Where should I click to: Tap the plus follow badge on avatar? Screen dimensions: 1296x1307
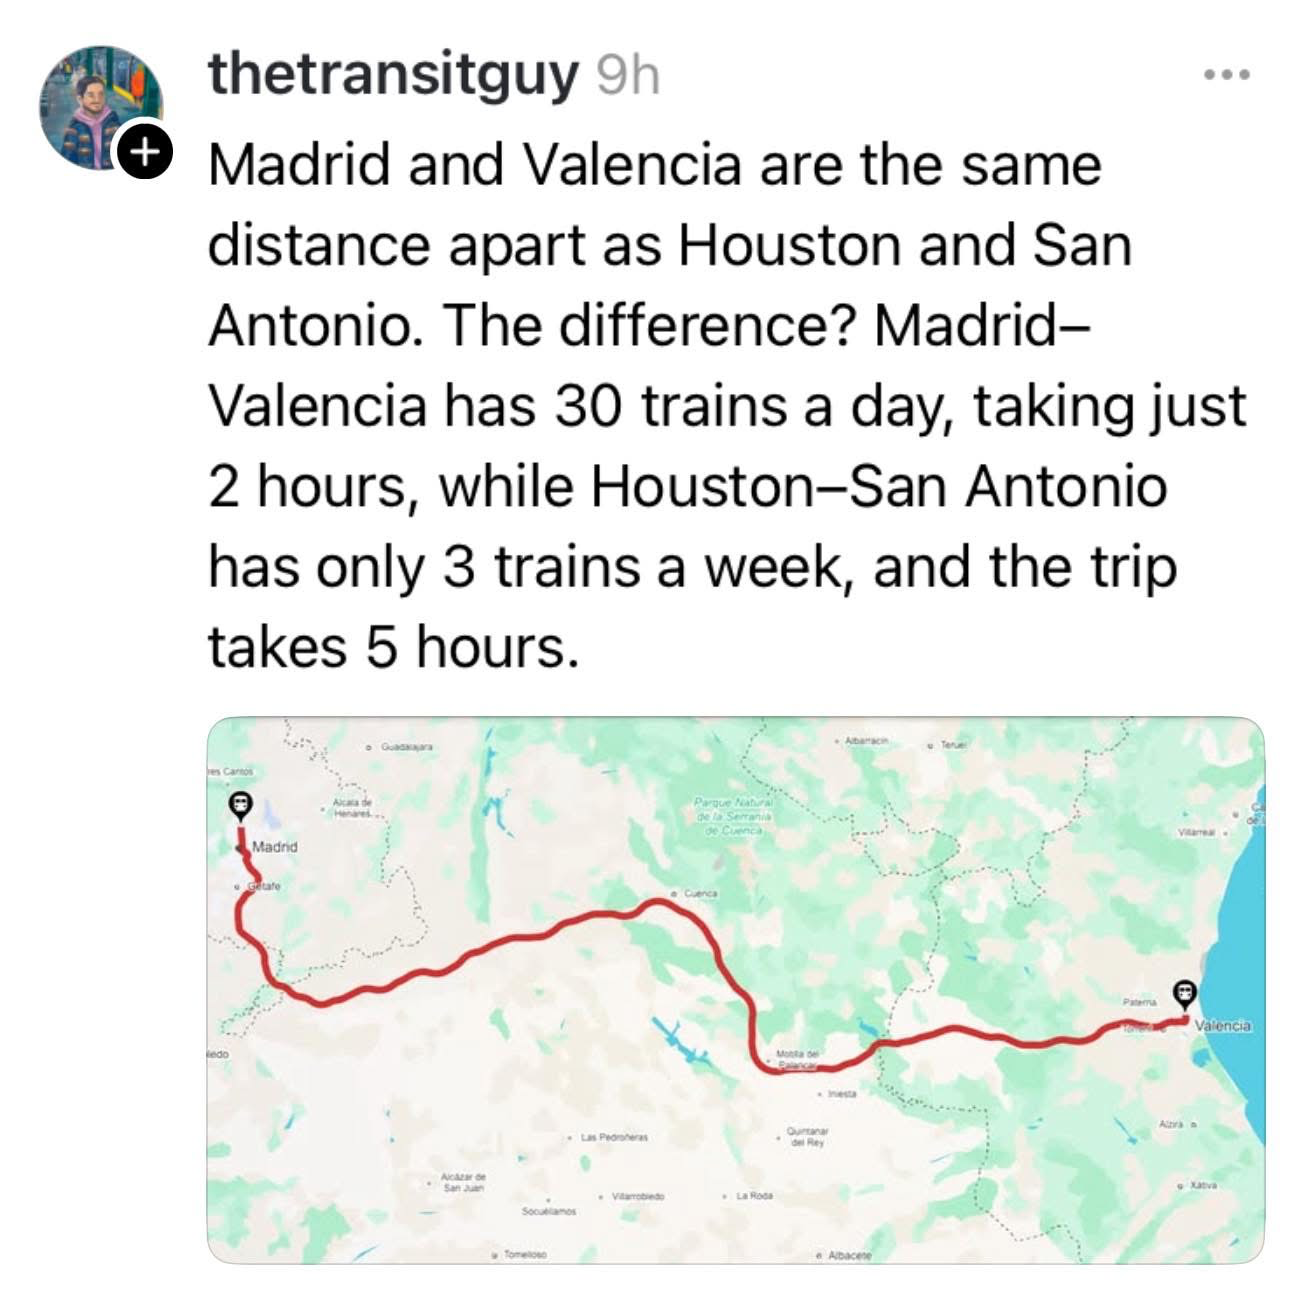pos(145,152)
